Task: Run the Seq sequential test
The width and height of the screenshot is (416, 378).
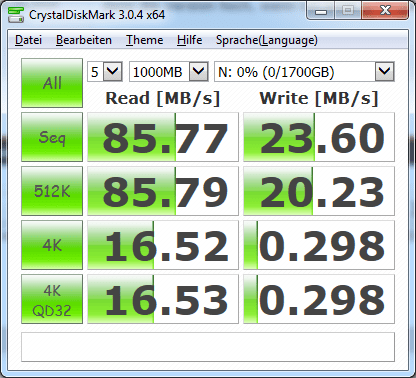Action: coord(52,137)
